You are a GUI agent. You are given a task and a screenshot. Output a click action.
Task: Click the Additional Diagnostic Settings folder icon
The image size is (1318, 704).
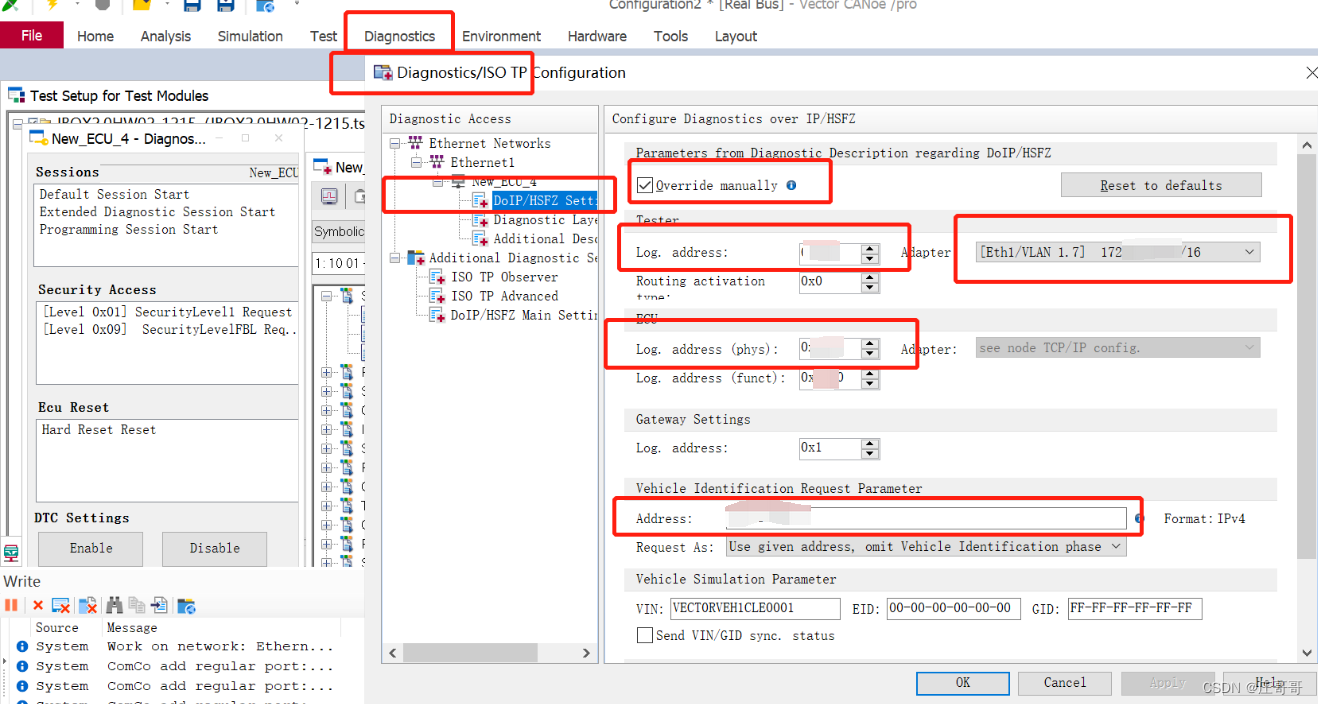pos(417,258)
